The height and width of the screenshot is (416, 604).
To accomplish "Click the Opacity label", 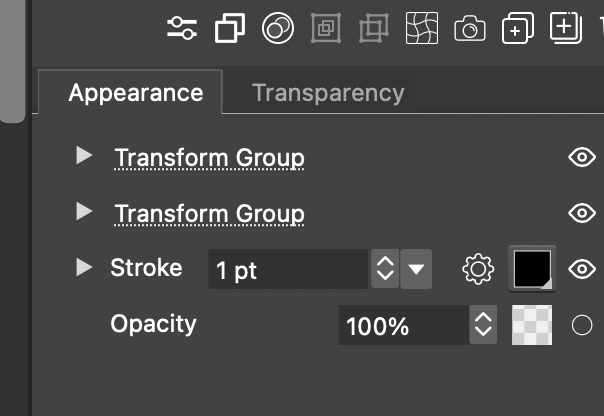I will [153, 324].
